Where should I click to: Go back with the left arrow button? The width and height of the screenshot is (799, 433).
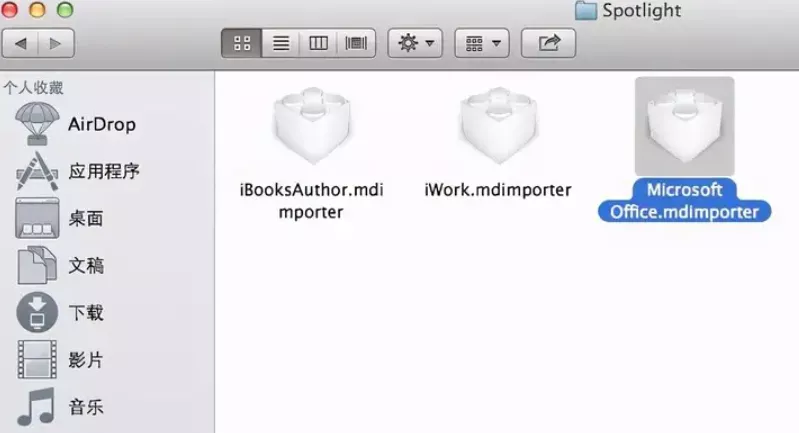(20, 43)
